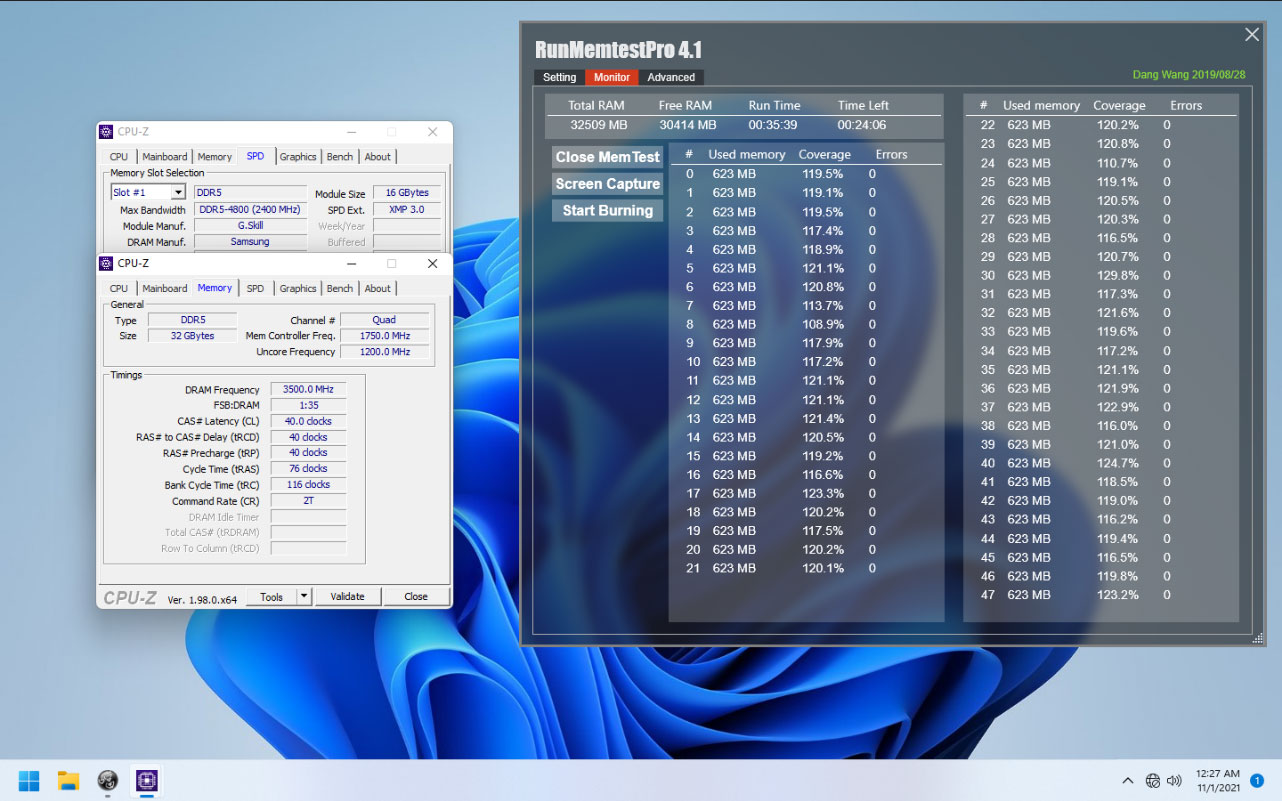Image resolution: width=1282 pixels, height=801 pixels.
Task: Click the Close MemTest button
Action: [607, 157]
